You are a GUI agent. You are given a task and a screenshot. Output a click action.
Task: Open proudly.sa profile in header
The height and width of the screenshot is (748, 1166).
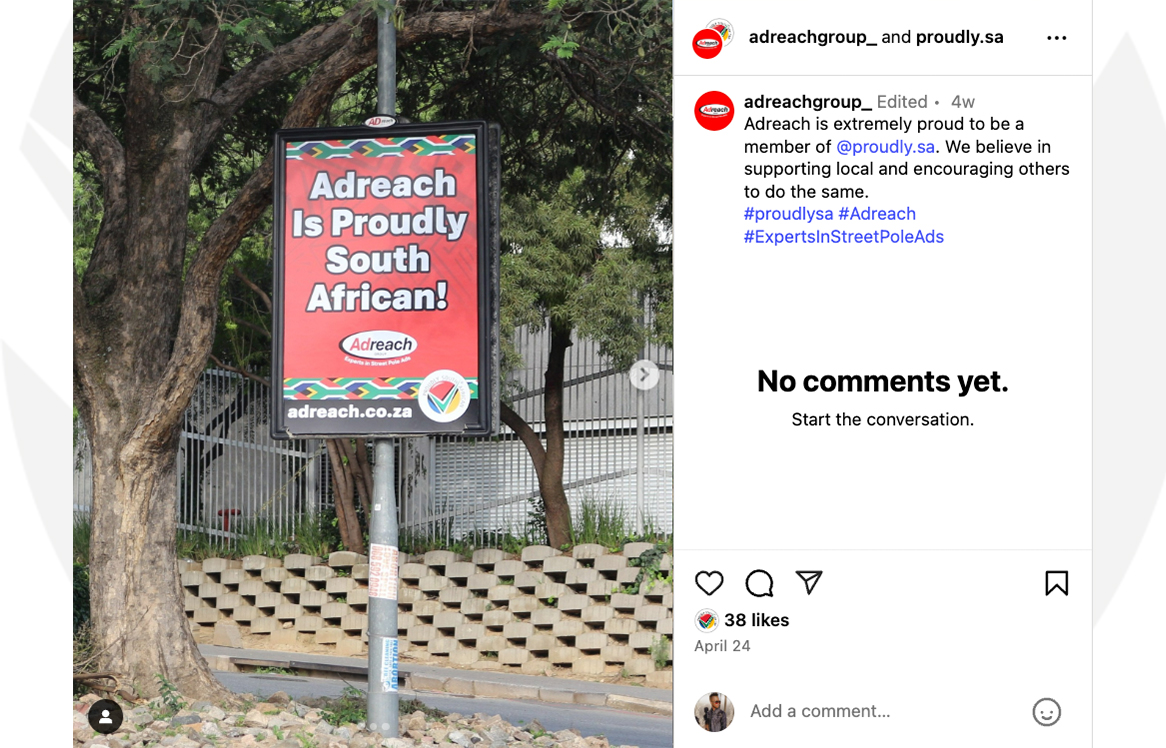click(x=959, y=37)
